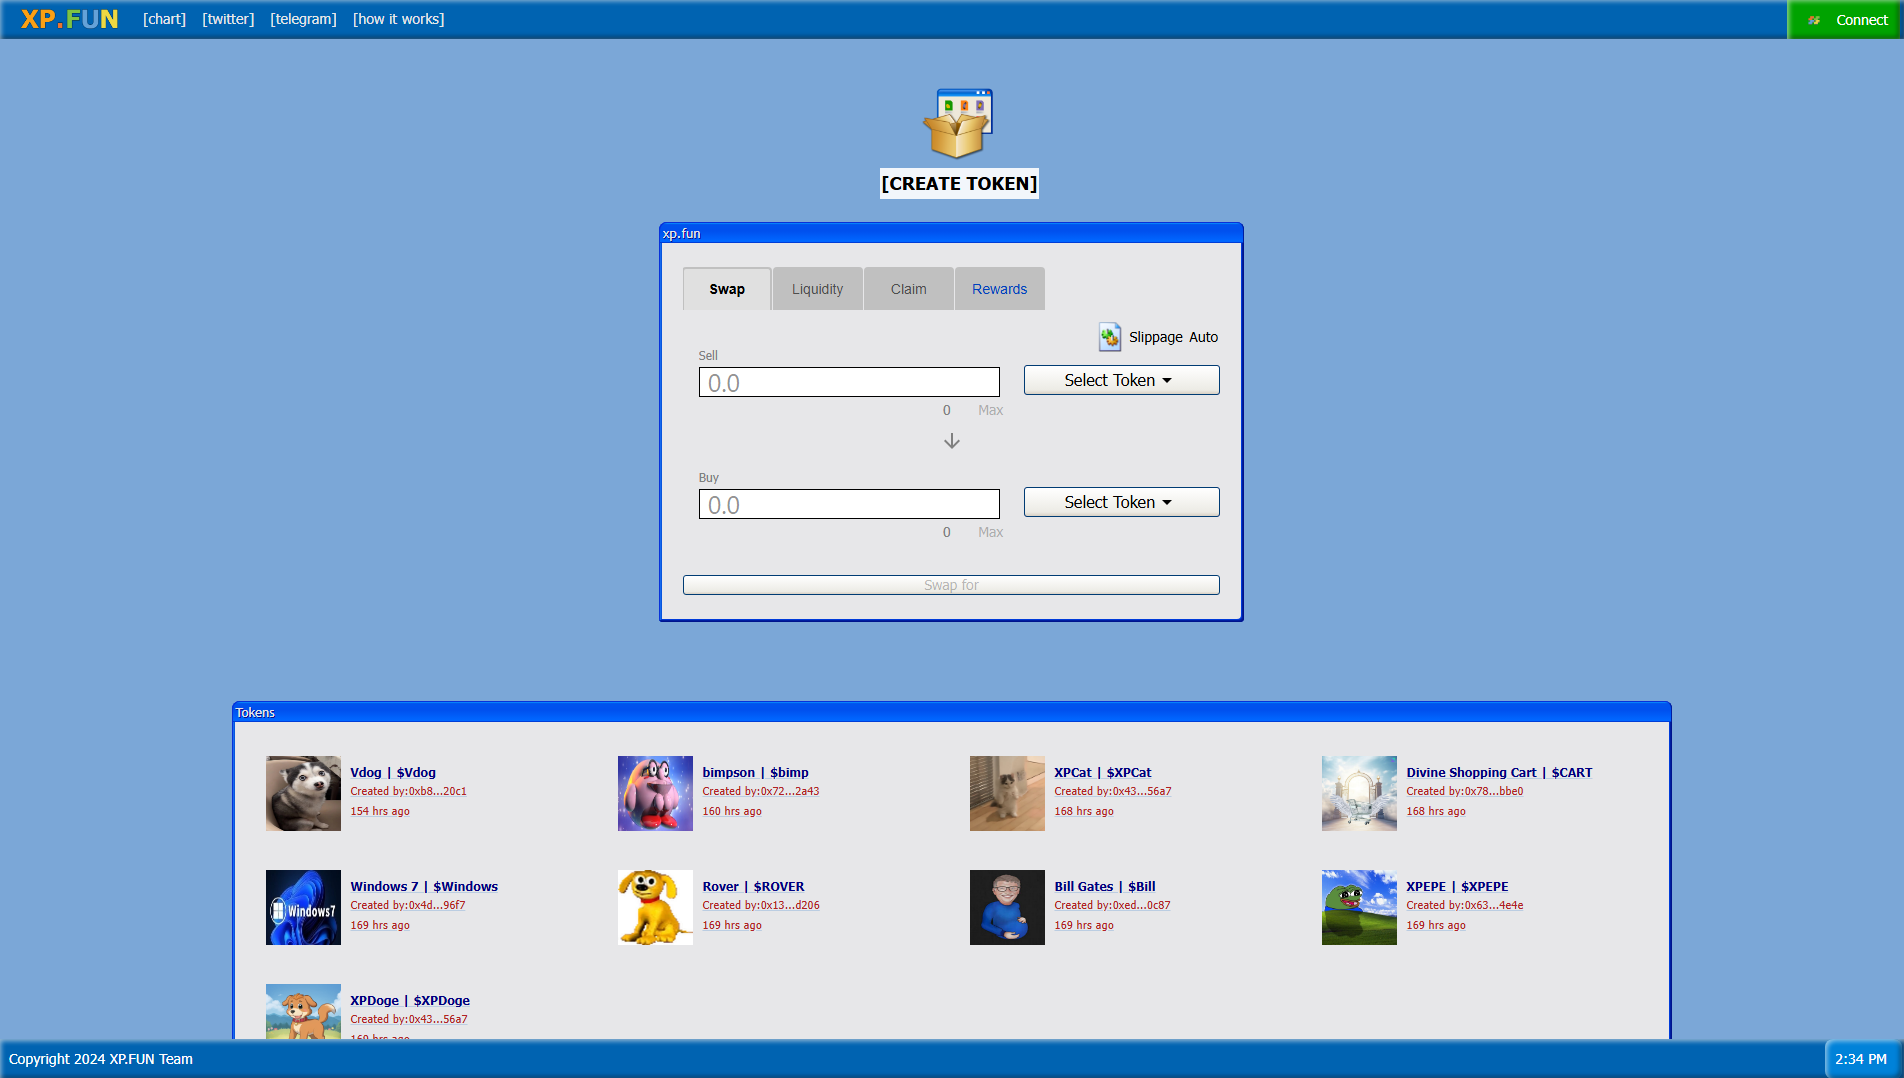
Task: Open the Rover dog token image
Action: click(x=655, y=907)
